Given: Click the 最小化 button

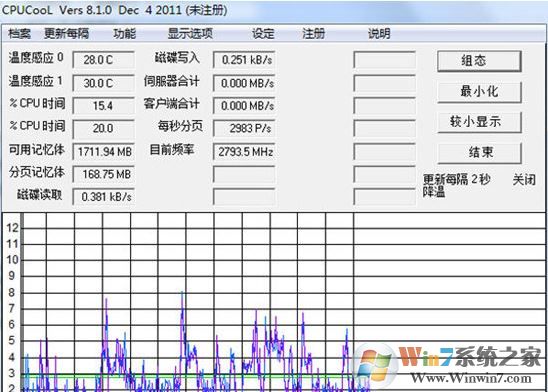Looking at the screenshot, I should tap(479, 92).
